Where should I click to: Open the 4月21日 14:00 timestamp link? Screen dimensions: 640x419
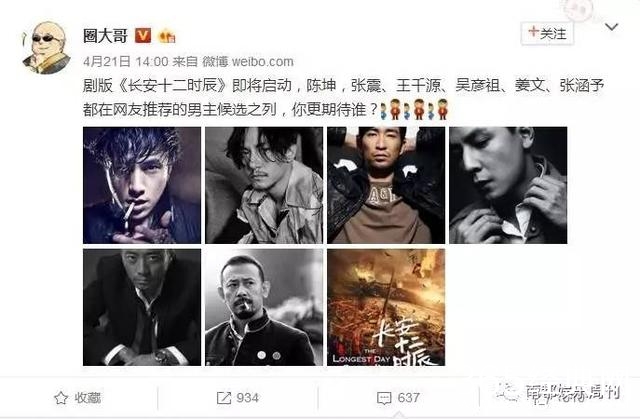coord(126,62)
